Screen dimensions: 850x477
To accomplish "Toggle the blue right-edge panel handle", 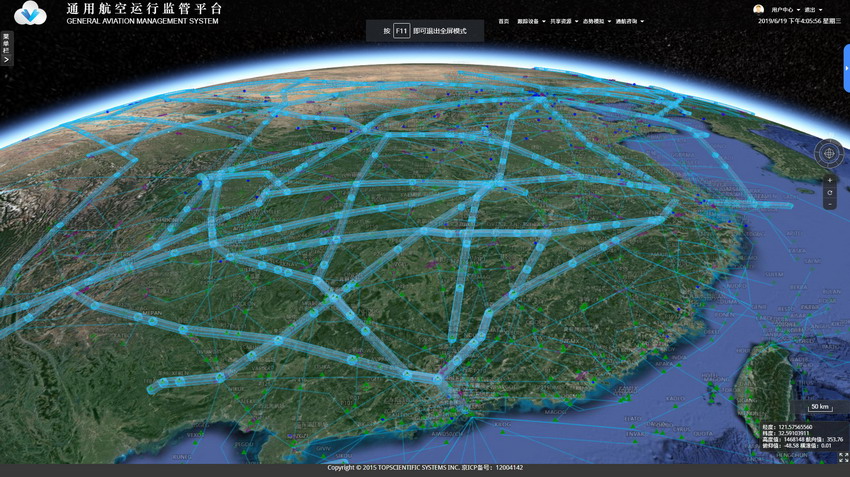I will coord(846,68).
